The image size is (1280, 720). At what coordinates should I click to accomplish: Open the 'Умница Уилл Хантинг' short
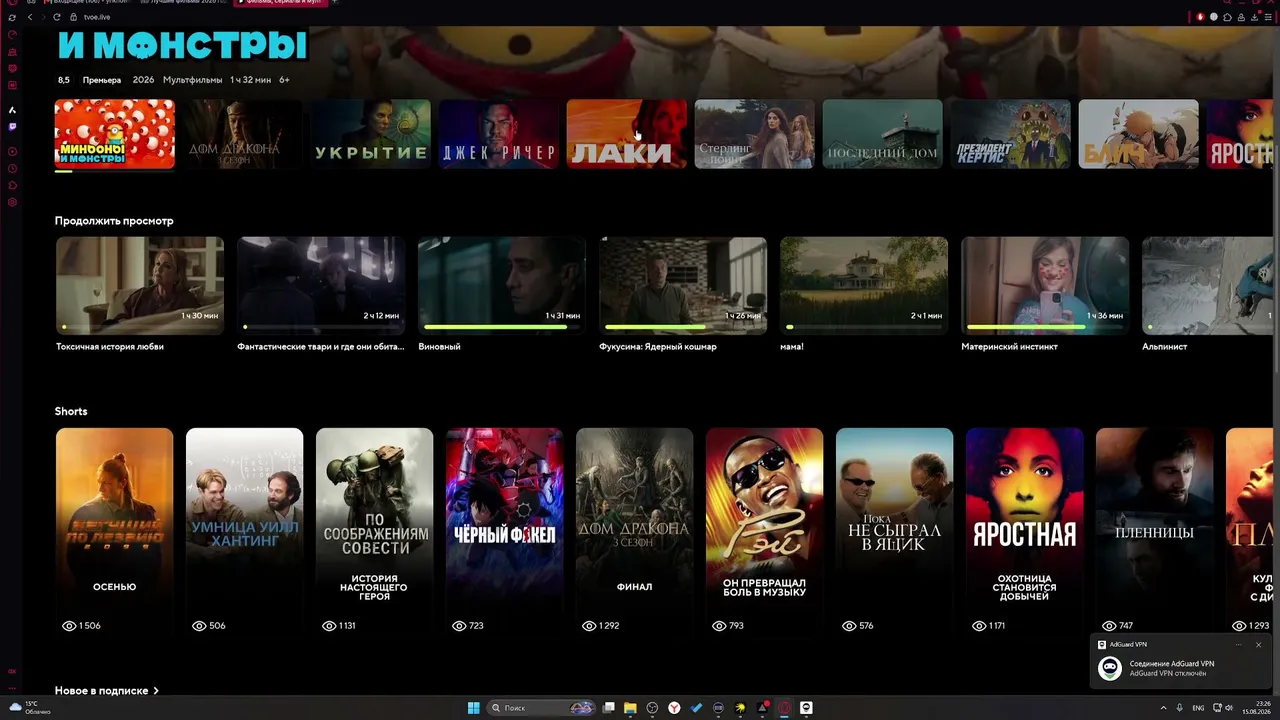tap(244, 533)
